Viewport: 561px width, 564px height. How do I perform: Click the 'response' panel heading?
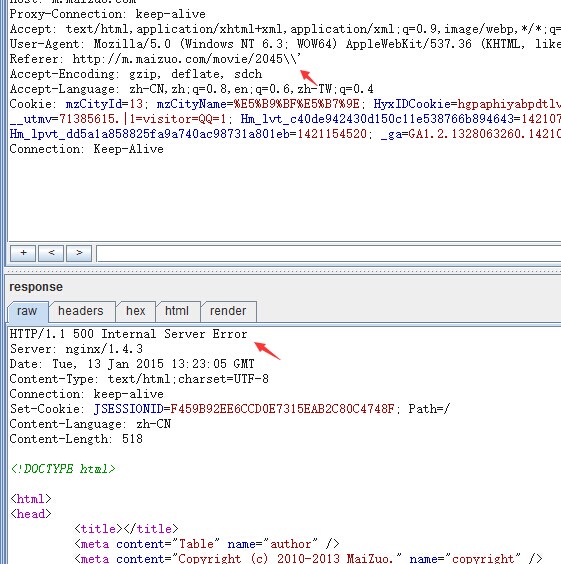(36, 287)
